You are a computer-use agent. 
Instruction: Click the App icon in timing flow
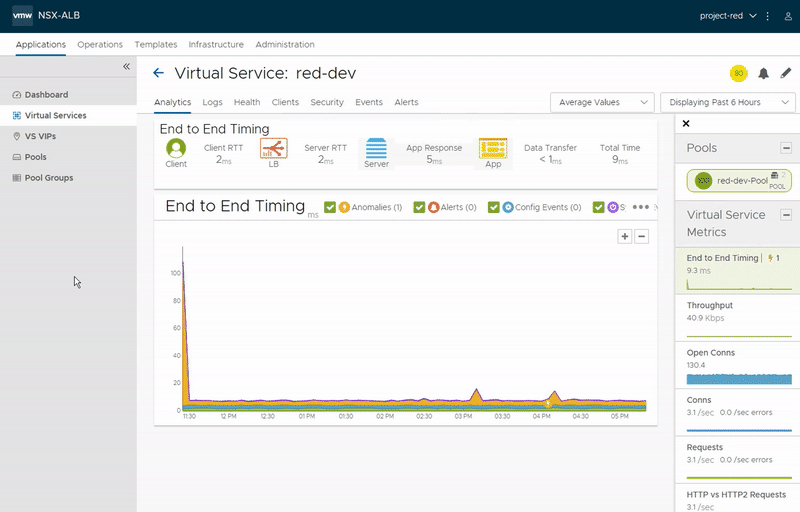[493, 148]
